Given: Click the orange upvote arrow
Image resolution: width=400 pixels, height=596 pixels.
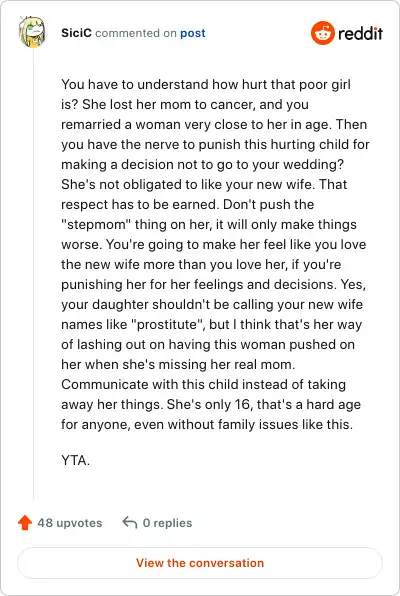Looking at the screenshot, I should (x=25, y=523).
